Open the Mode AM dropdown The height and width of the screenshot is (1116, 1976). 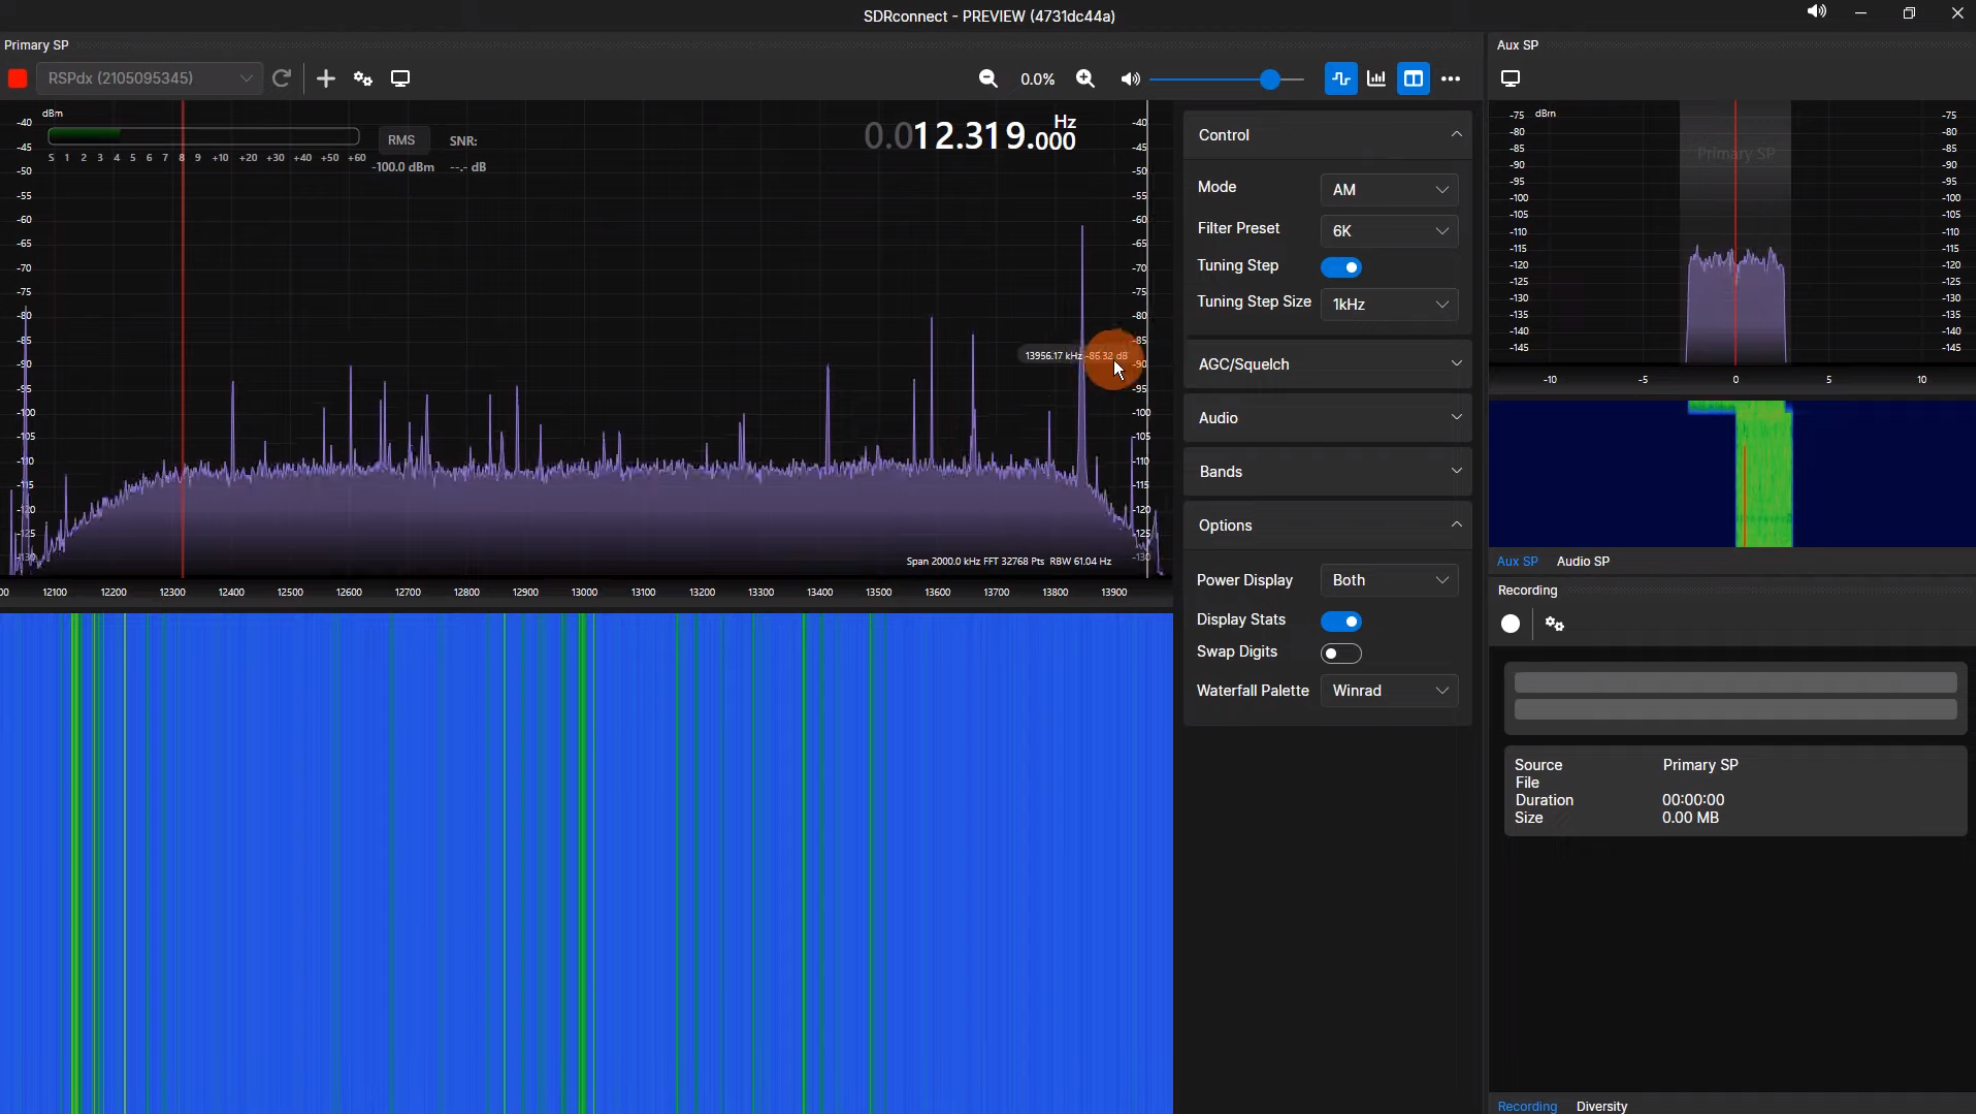(x=1389, y=190)
